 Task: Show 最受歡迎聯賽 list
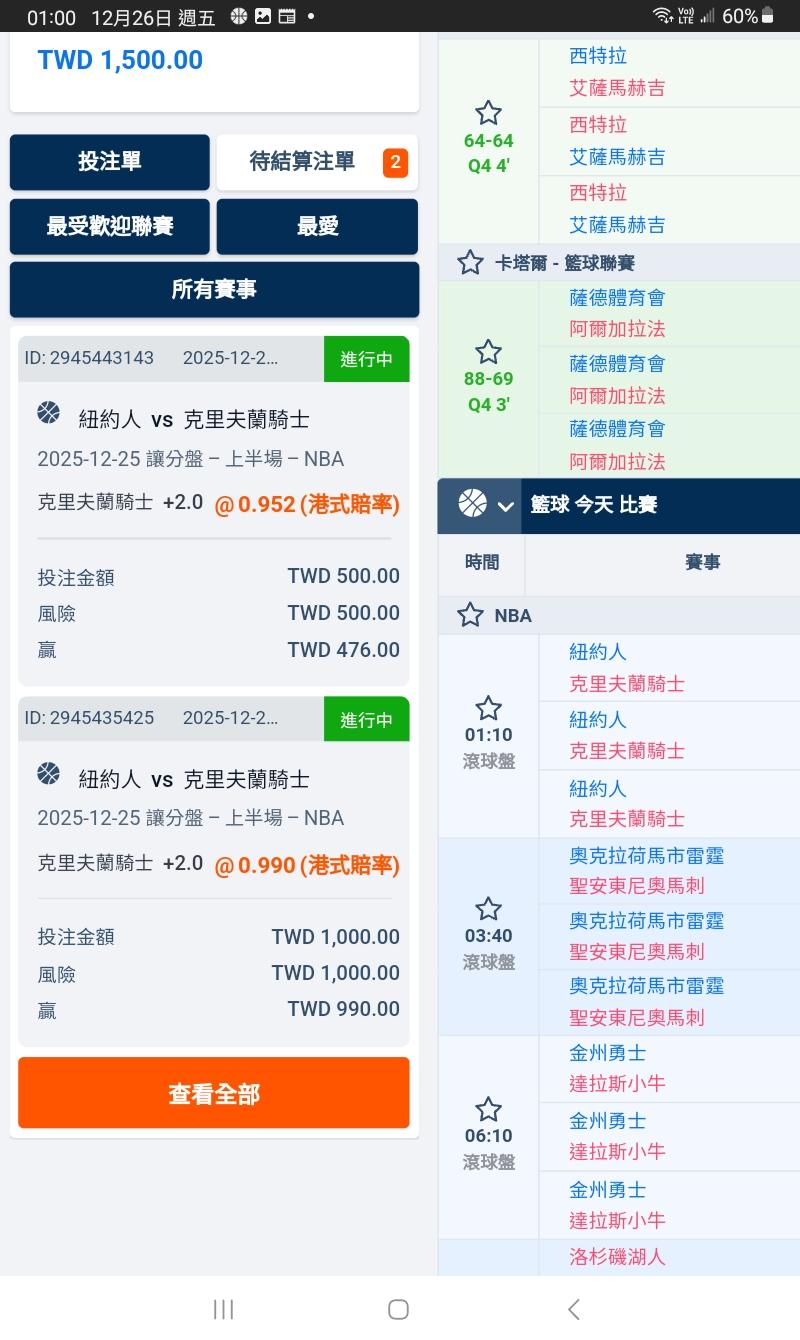click(110, 226)
